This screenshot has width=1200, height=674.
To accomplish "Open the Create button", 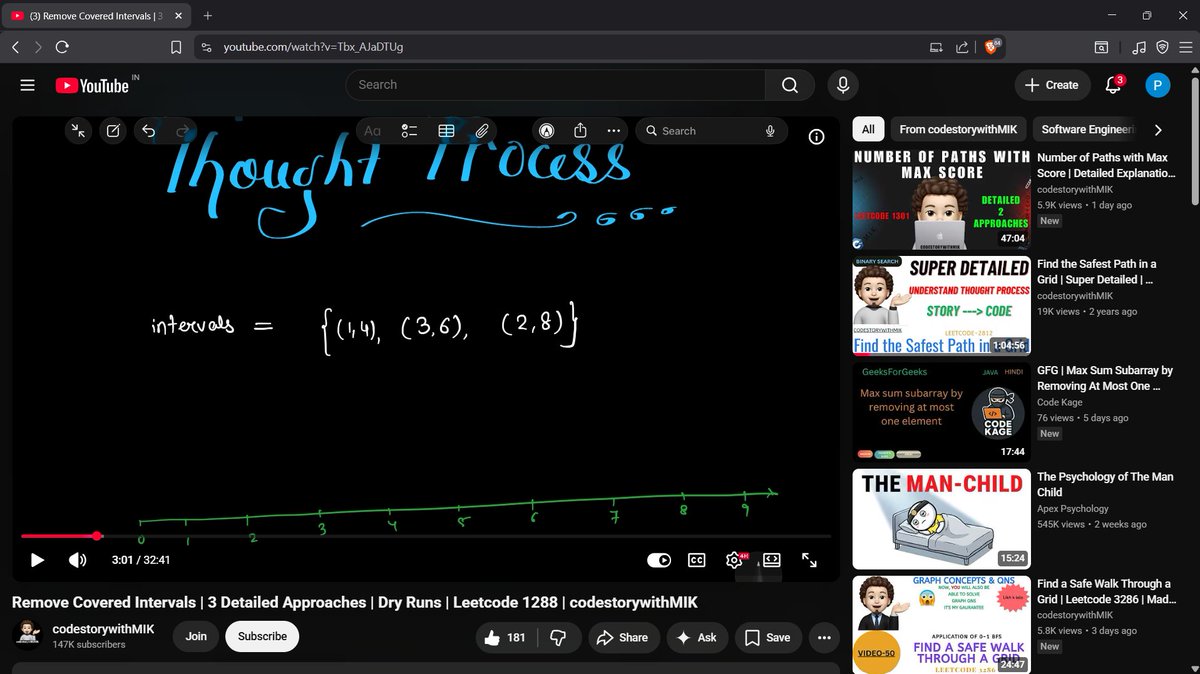I will [1052, 85].
